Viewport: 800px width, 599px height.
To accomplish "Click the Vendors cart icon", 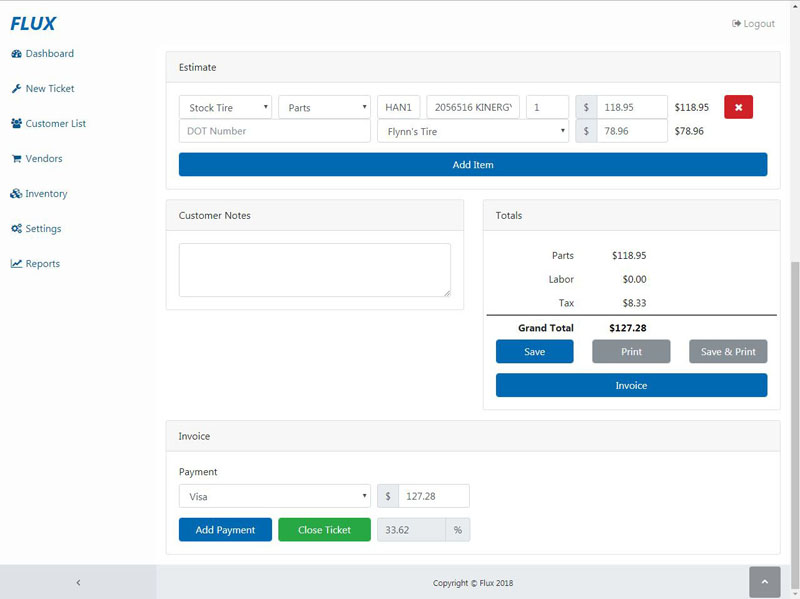I will pyautogui.click(x=17, y=159).
